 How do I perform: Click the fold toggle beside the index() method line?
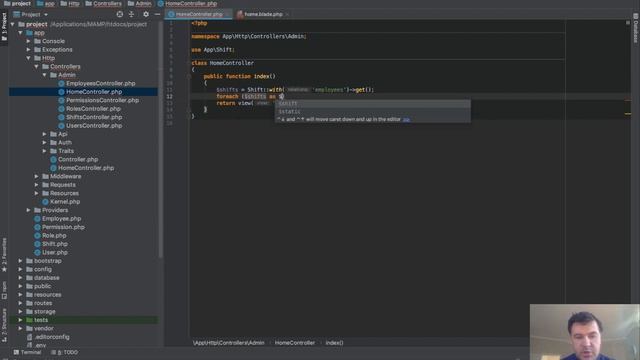pyautogui.click(x=189, y=76)
